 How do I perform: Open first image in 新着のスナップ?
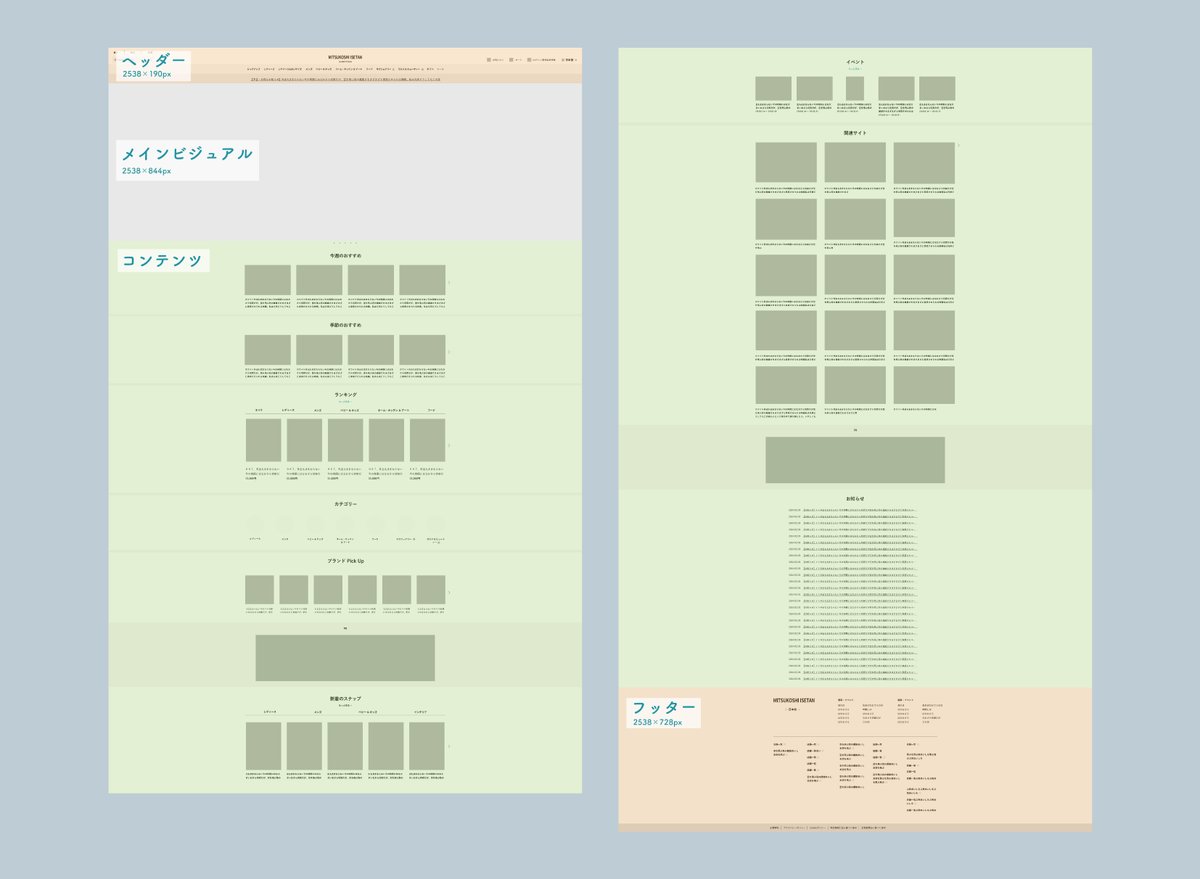(264, 746)
